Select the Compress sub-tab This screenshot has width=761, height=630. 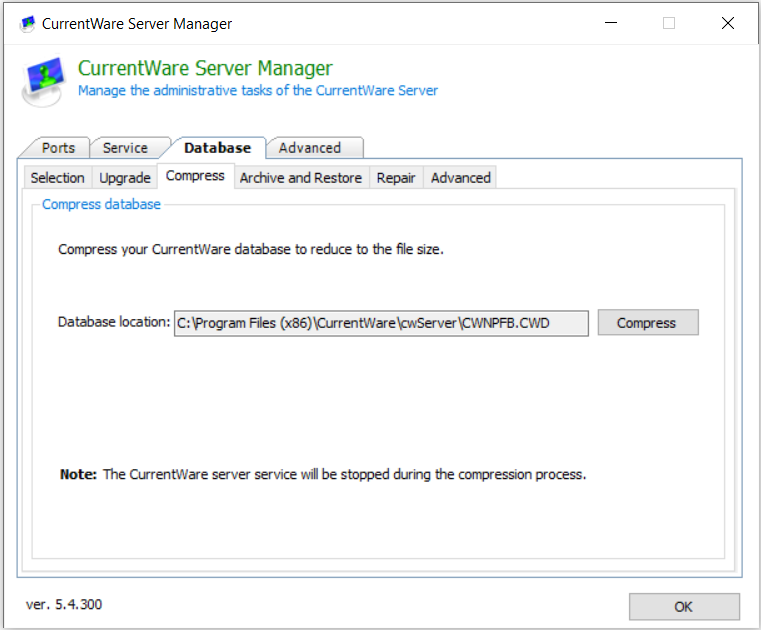click(x=195, y=176)
